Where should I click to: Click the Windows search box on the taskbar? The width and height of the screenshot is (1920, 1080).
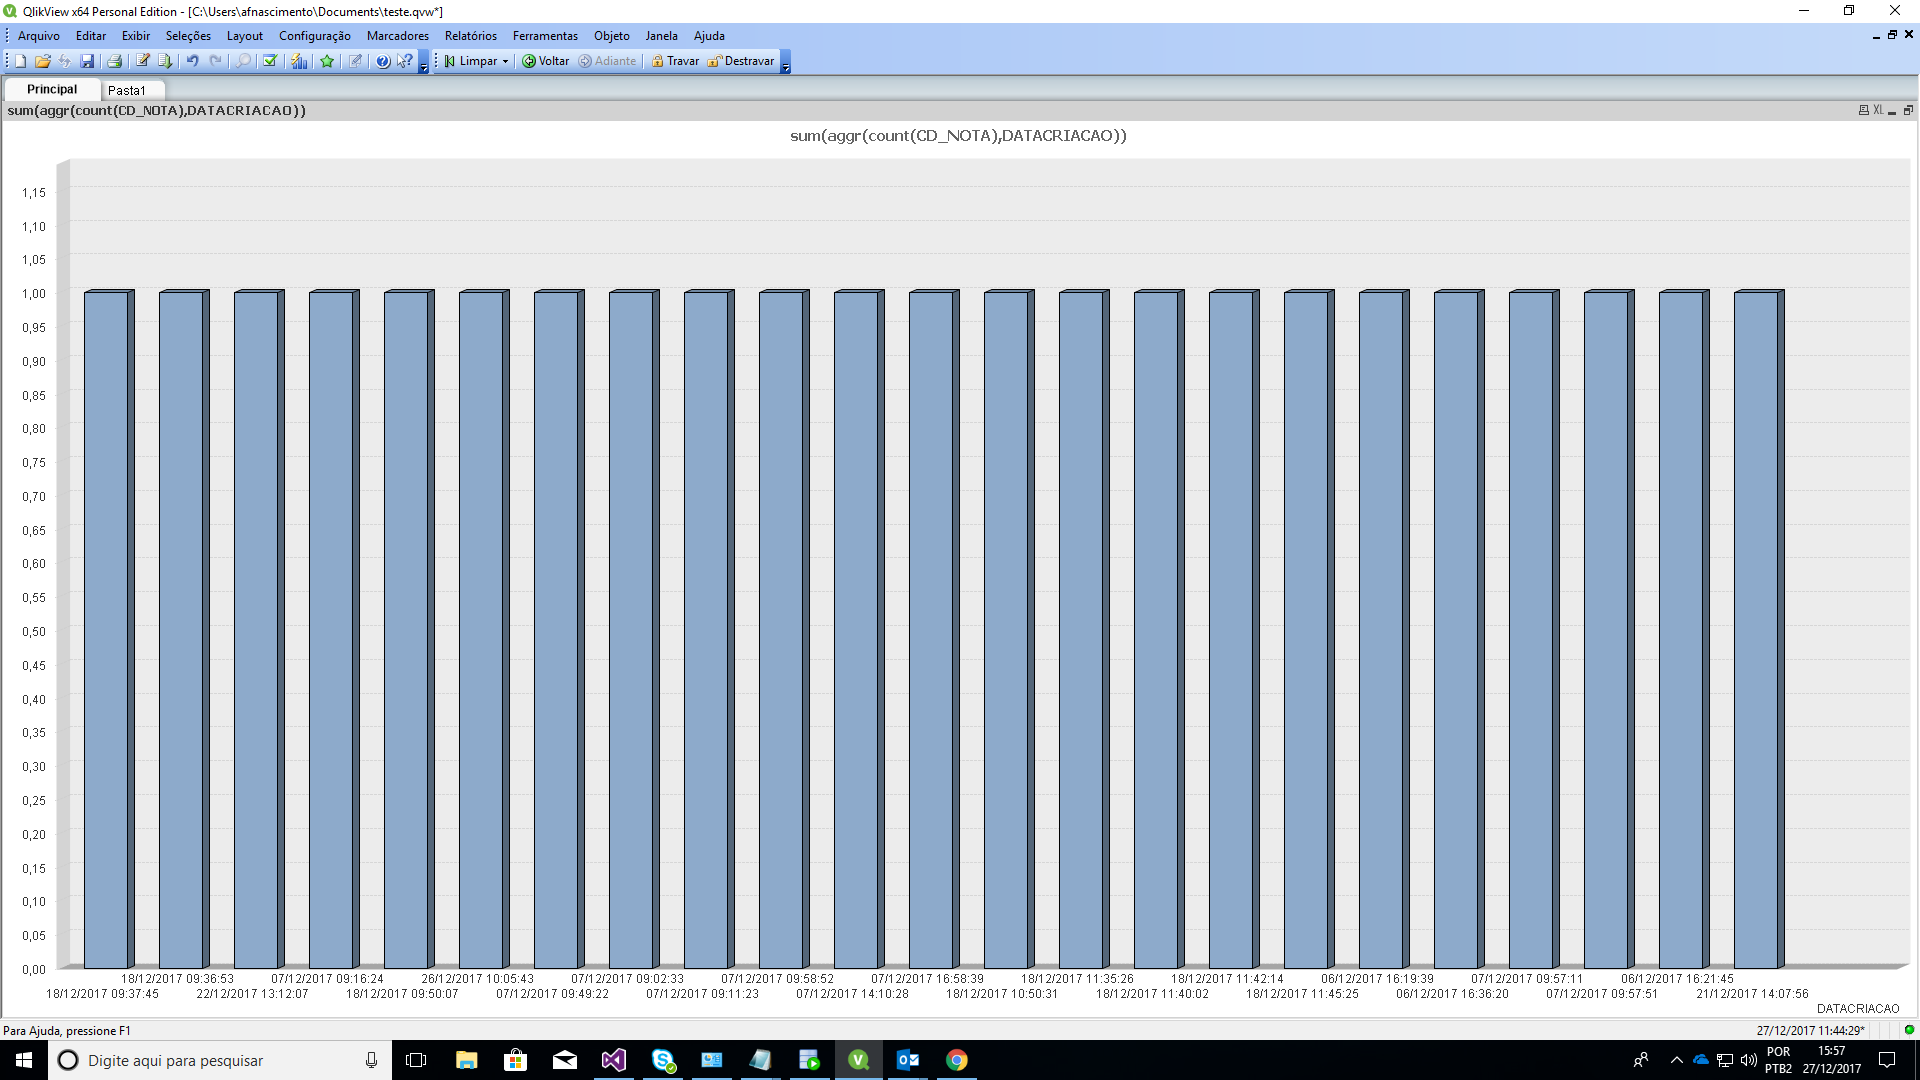coord(220,1060)
